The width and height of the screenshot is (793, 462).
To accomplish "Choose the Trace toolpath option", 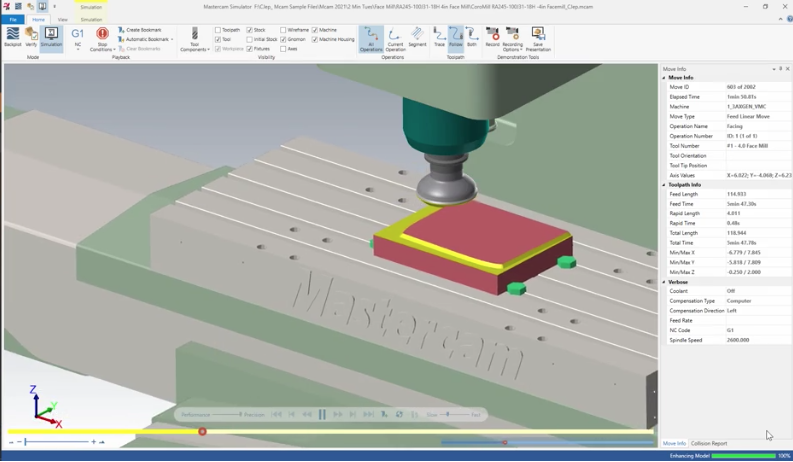I will [439, 38].
